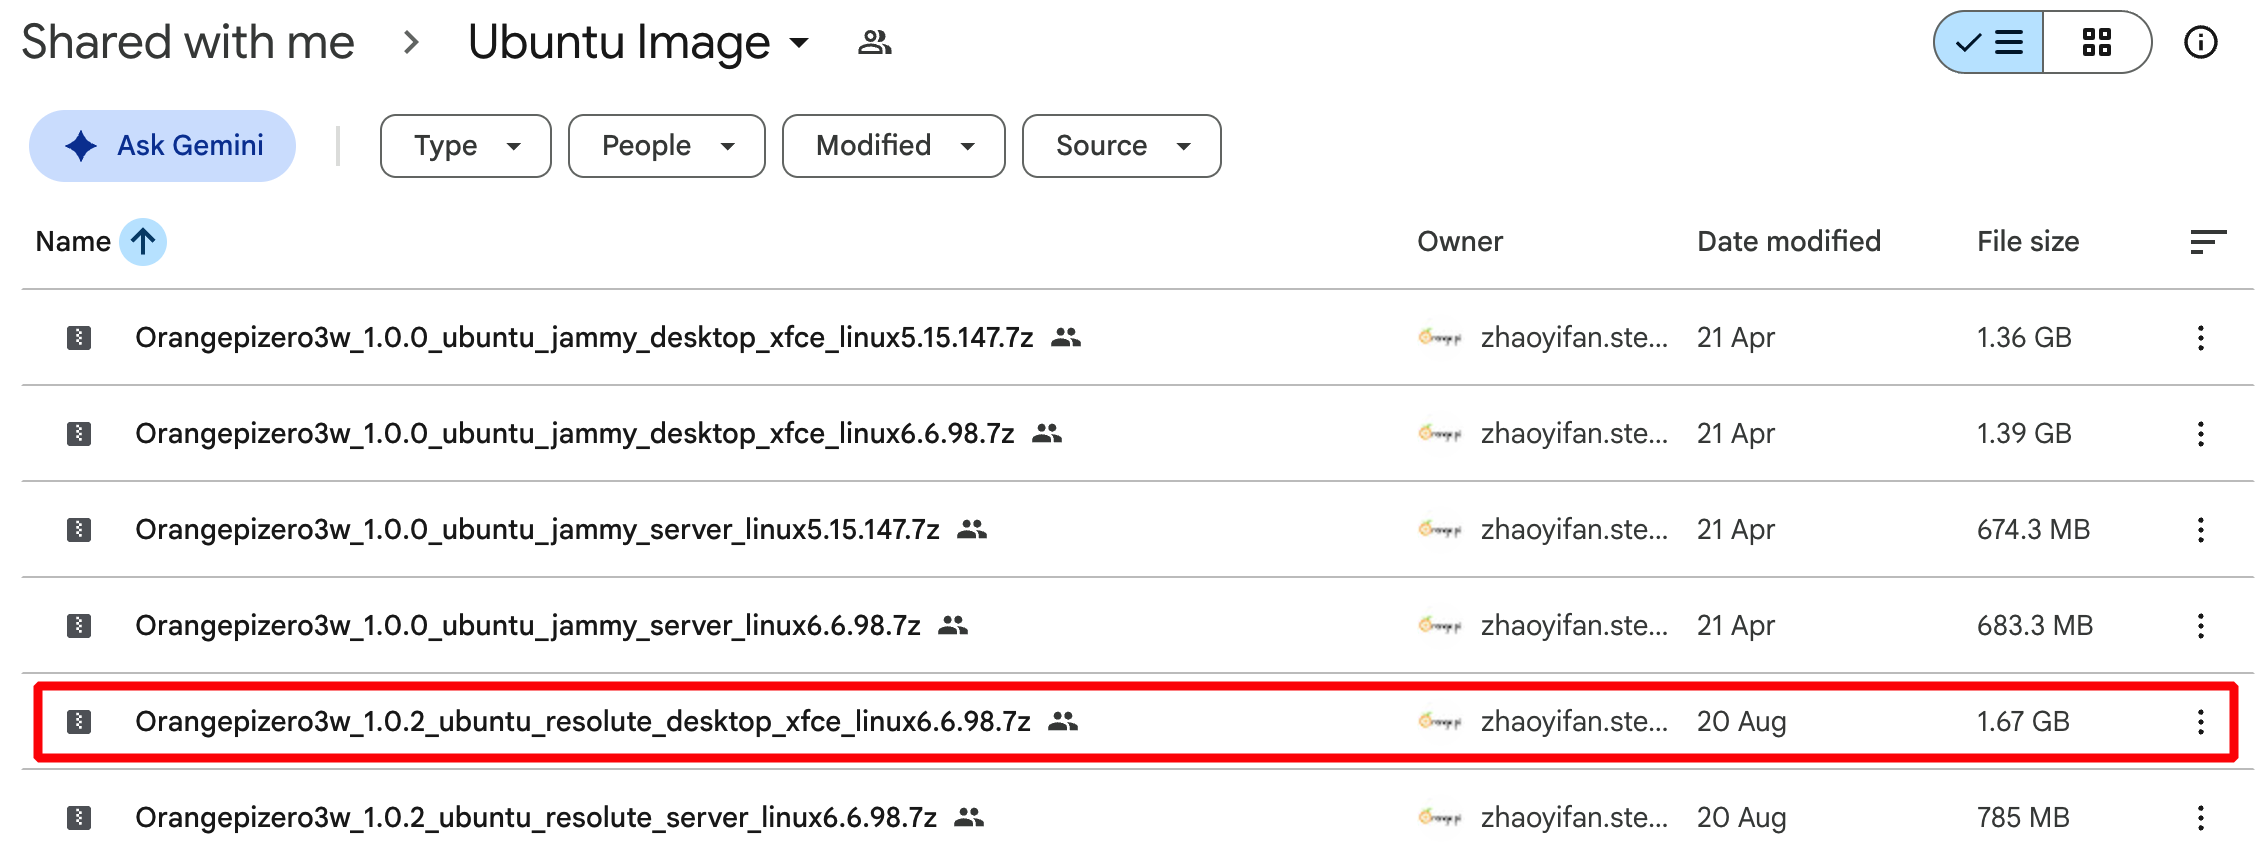Click shared icon on jammy_server_linux5.15.147.7z
This screenshot has width=2261, height=861.
point(972,530)
